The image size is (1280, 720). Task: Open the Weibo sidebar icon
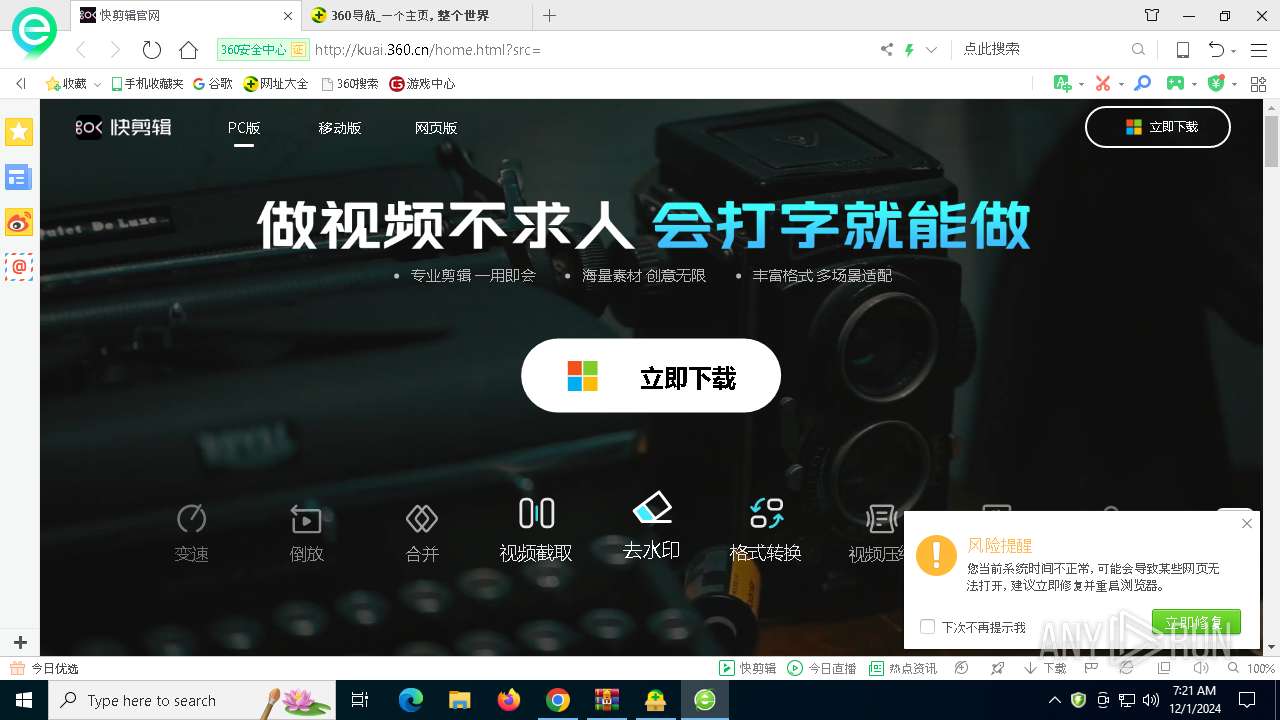click(x=19, y=222)
